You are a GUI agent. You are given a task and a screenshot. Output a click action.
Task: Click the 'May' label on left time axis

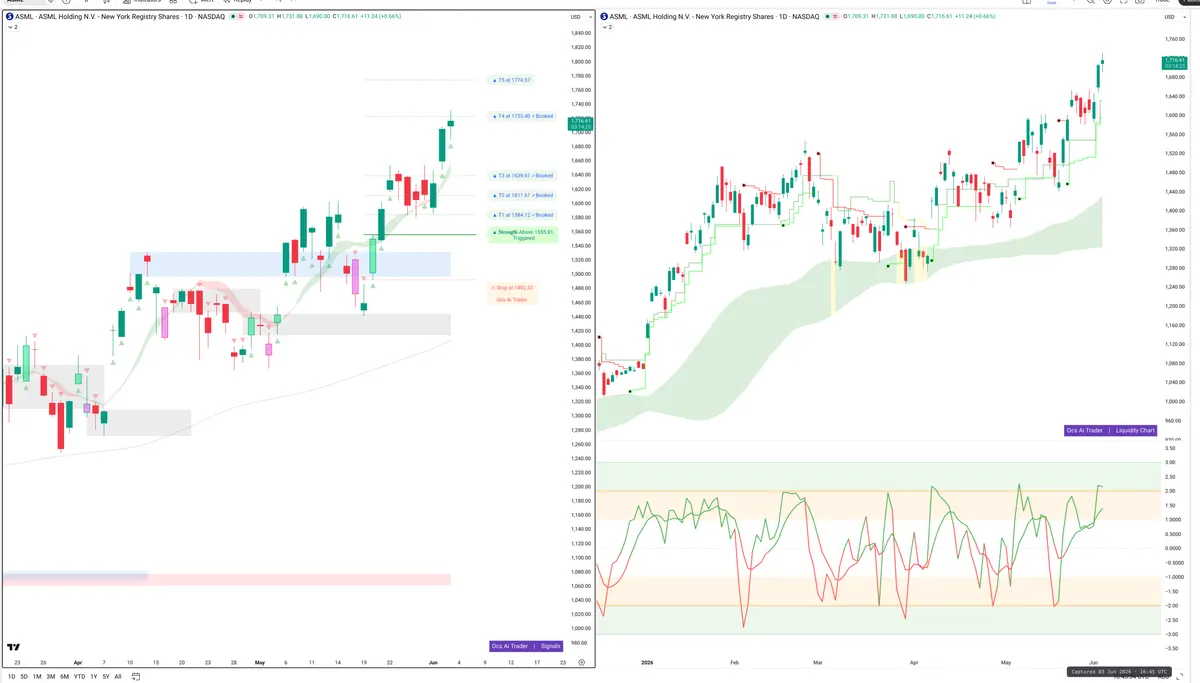[x=259, y=662]
